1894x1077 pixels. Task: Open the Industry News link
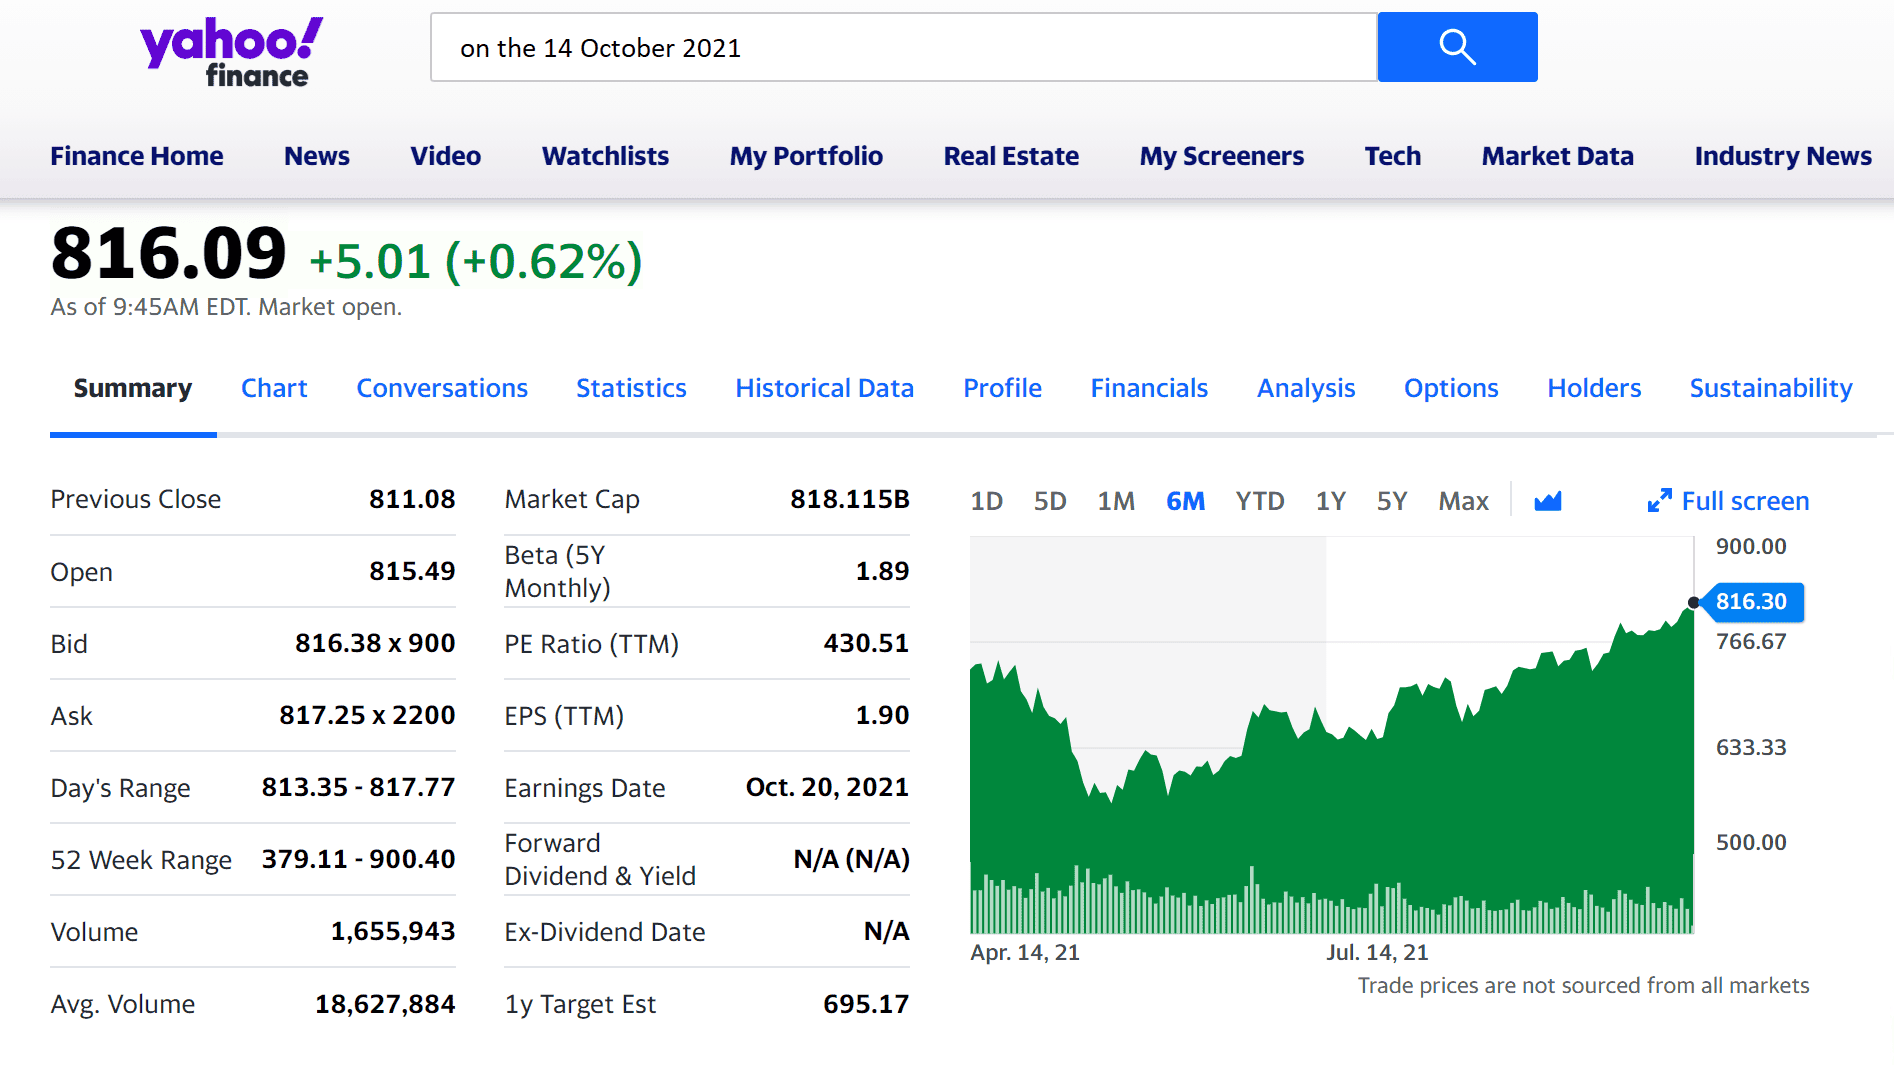point(1783,156)
